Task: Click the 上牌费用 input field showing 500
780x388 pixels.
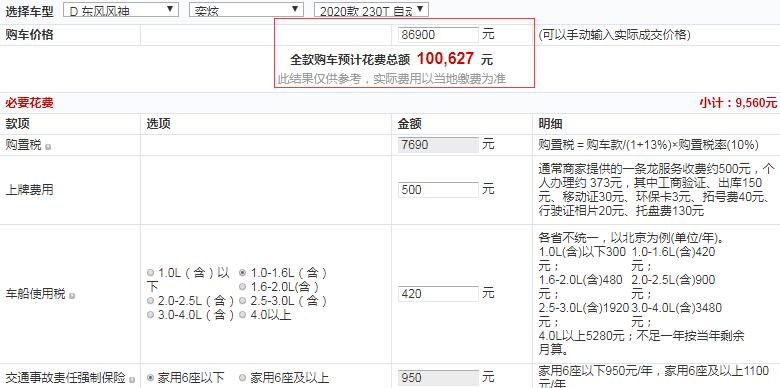Action: pos(438,190)
